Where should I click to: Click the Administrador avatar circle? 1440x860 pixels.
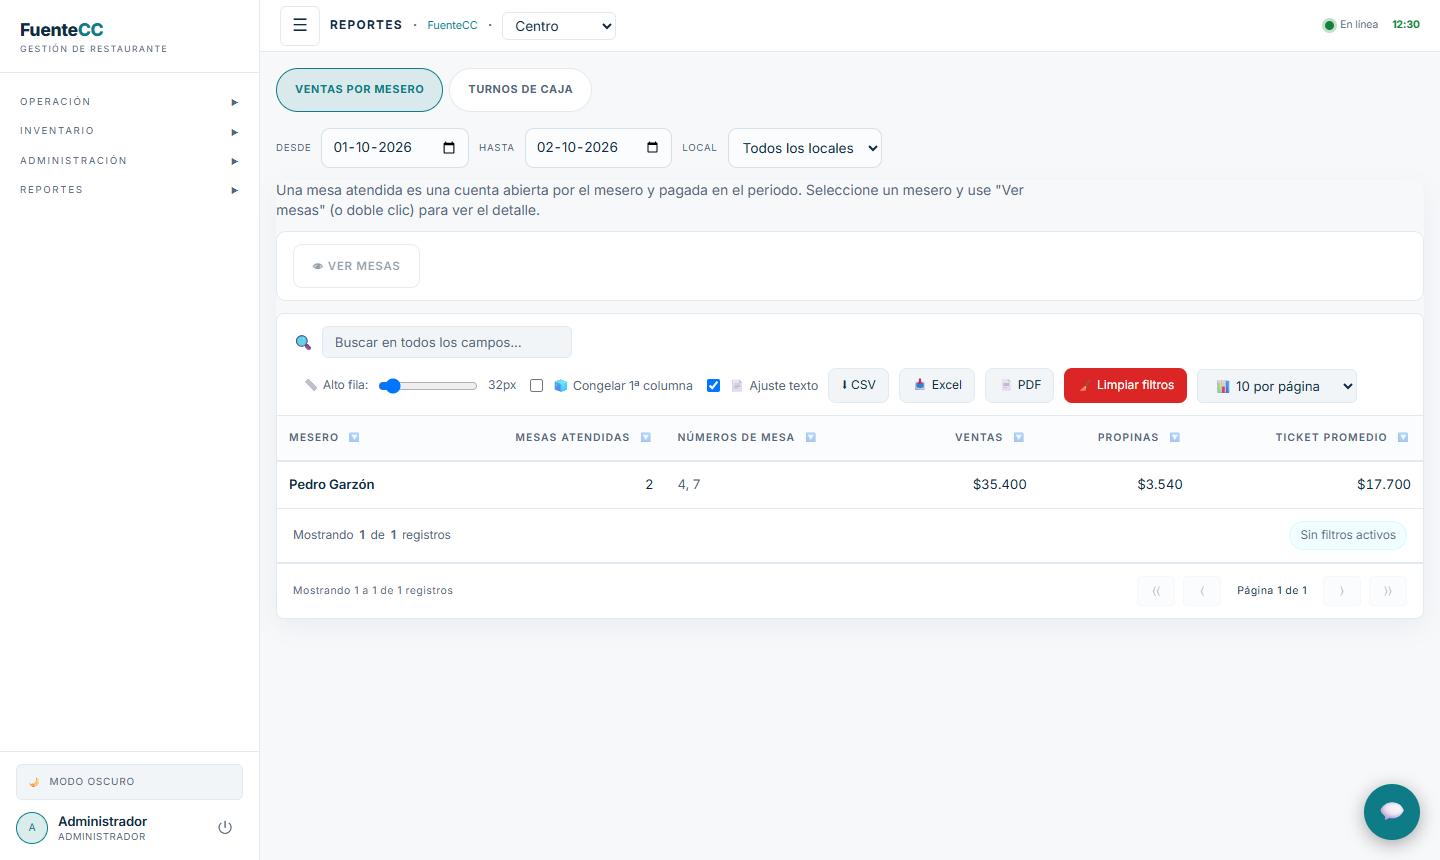coord(32,828)
